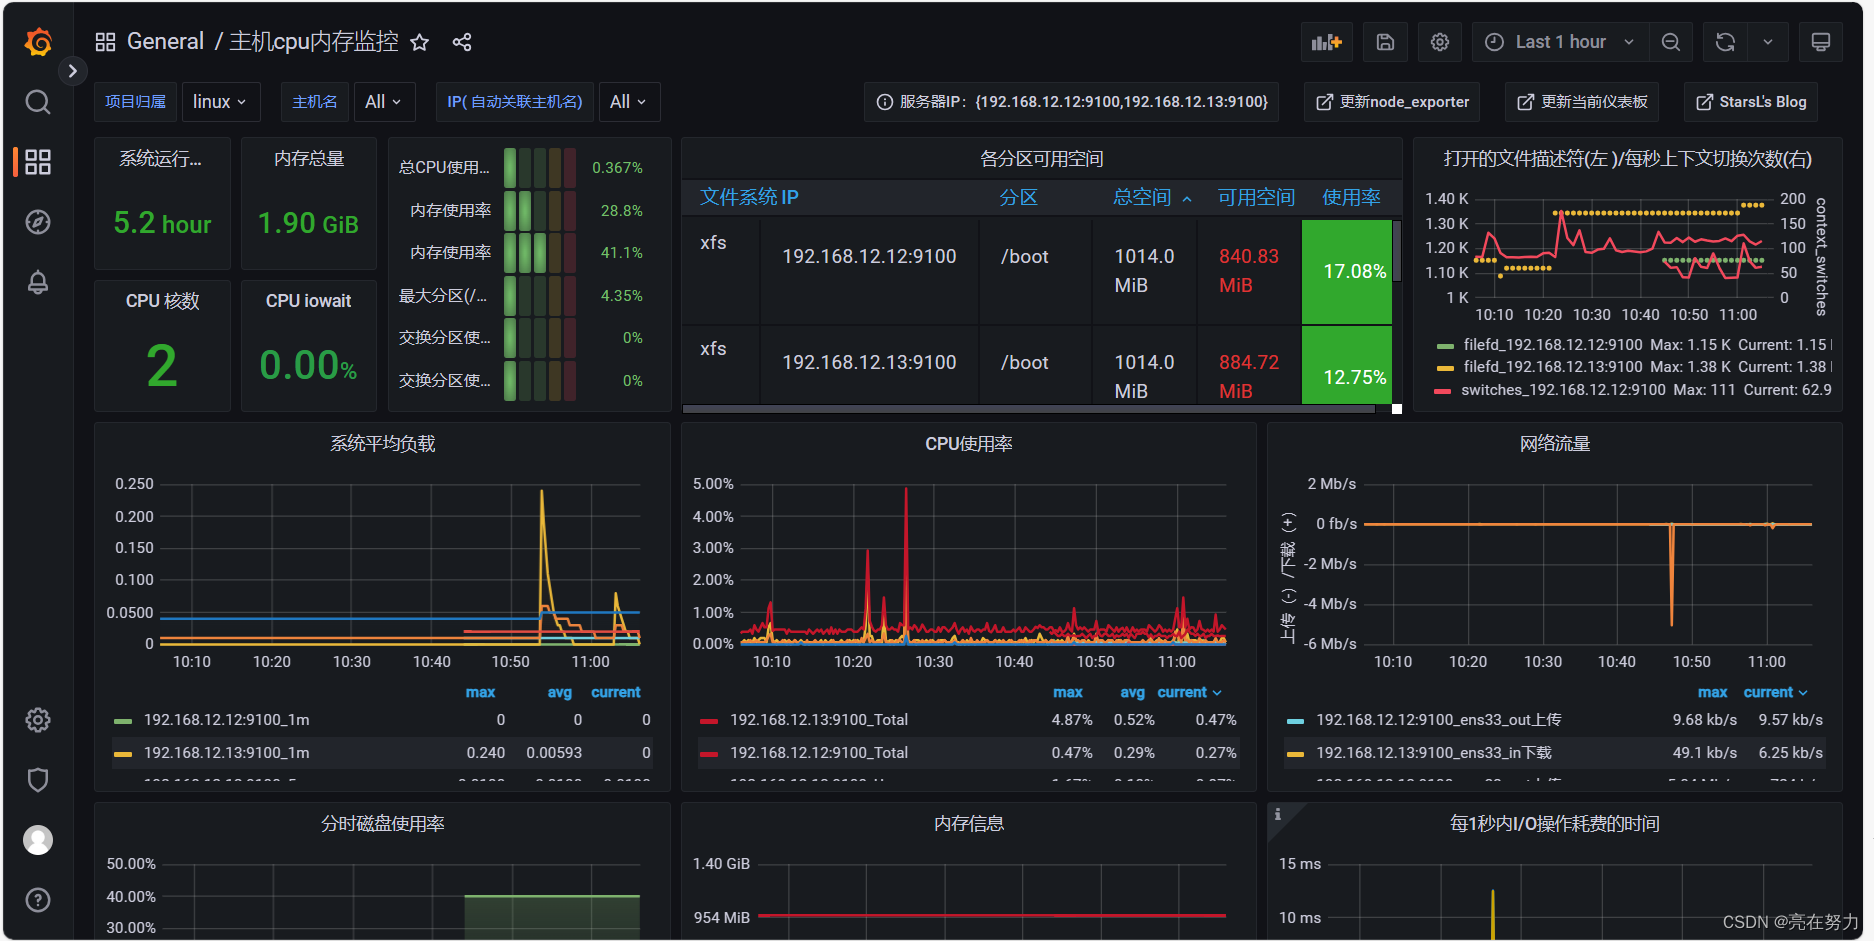Zoom out the time range
Image resolution: width=1874 pixels, height=941 pixels.
[1671, 42]
